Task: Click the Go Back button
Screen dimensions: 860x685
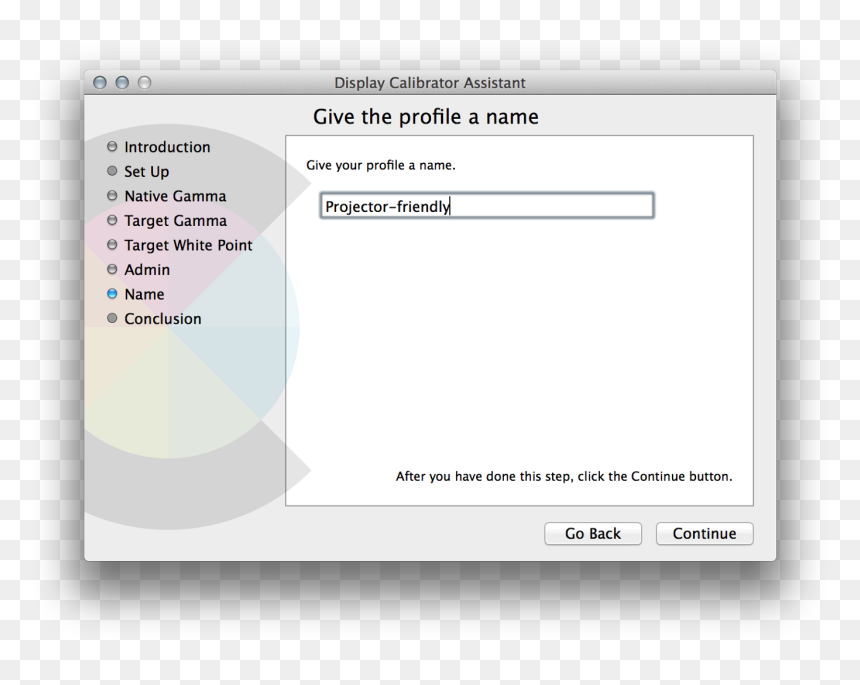Action: (x=593, y=534)
